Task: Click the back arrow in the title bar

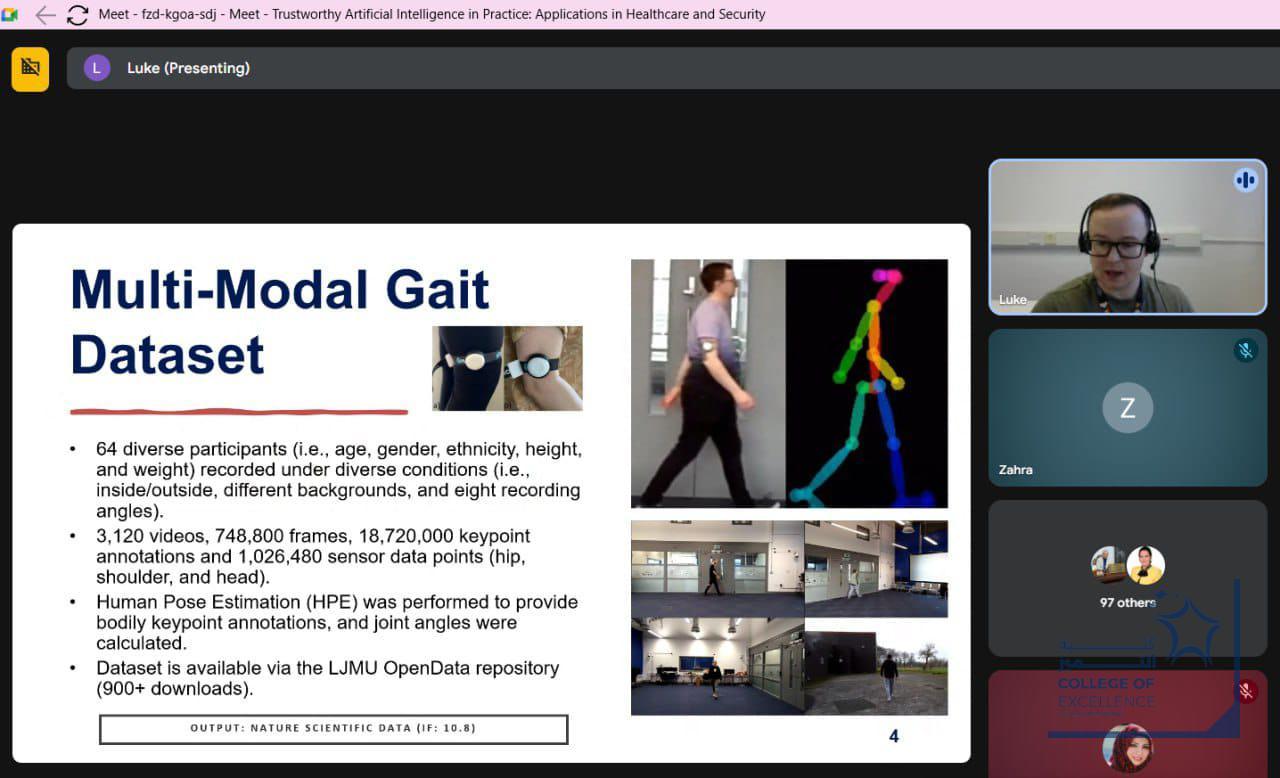Action: coord(45,15)
